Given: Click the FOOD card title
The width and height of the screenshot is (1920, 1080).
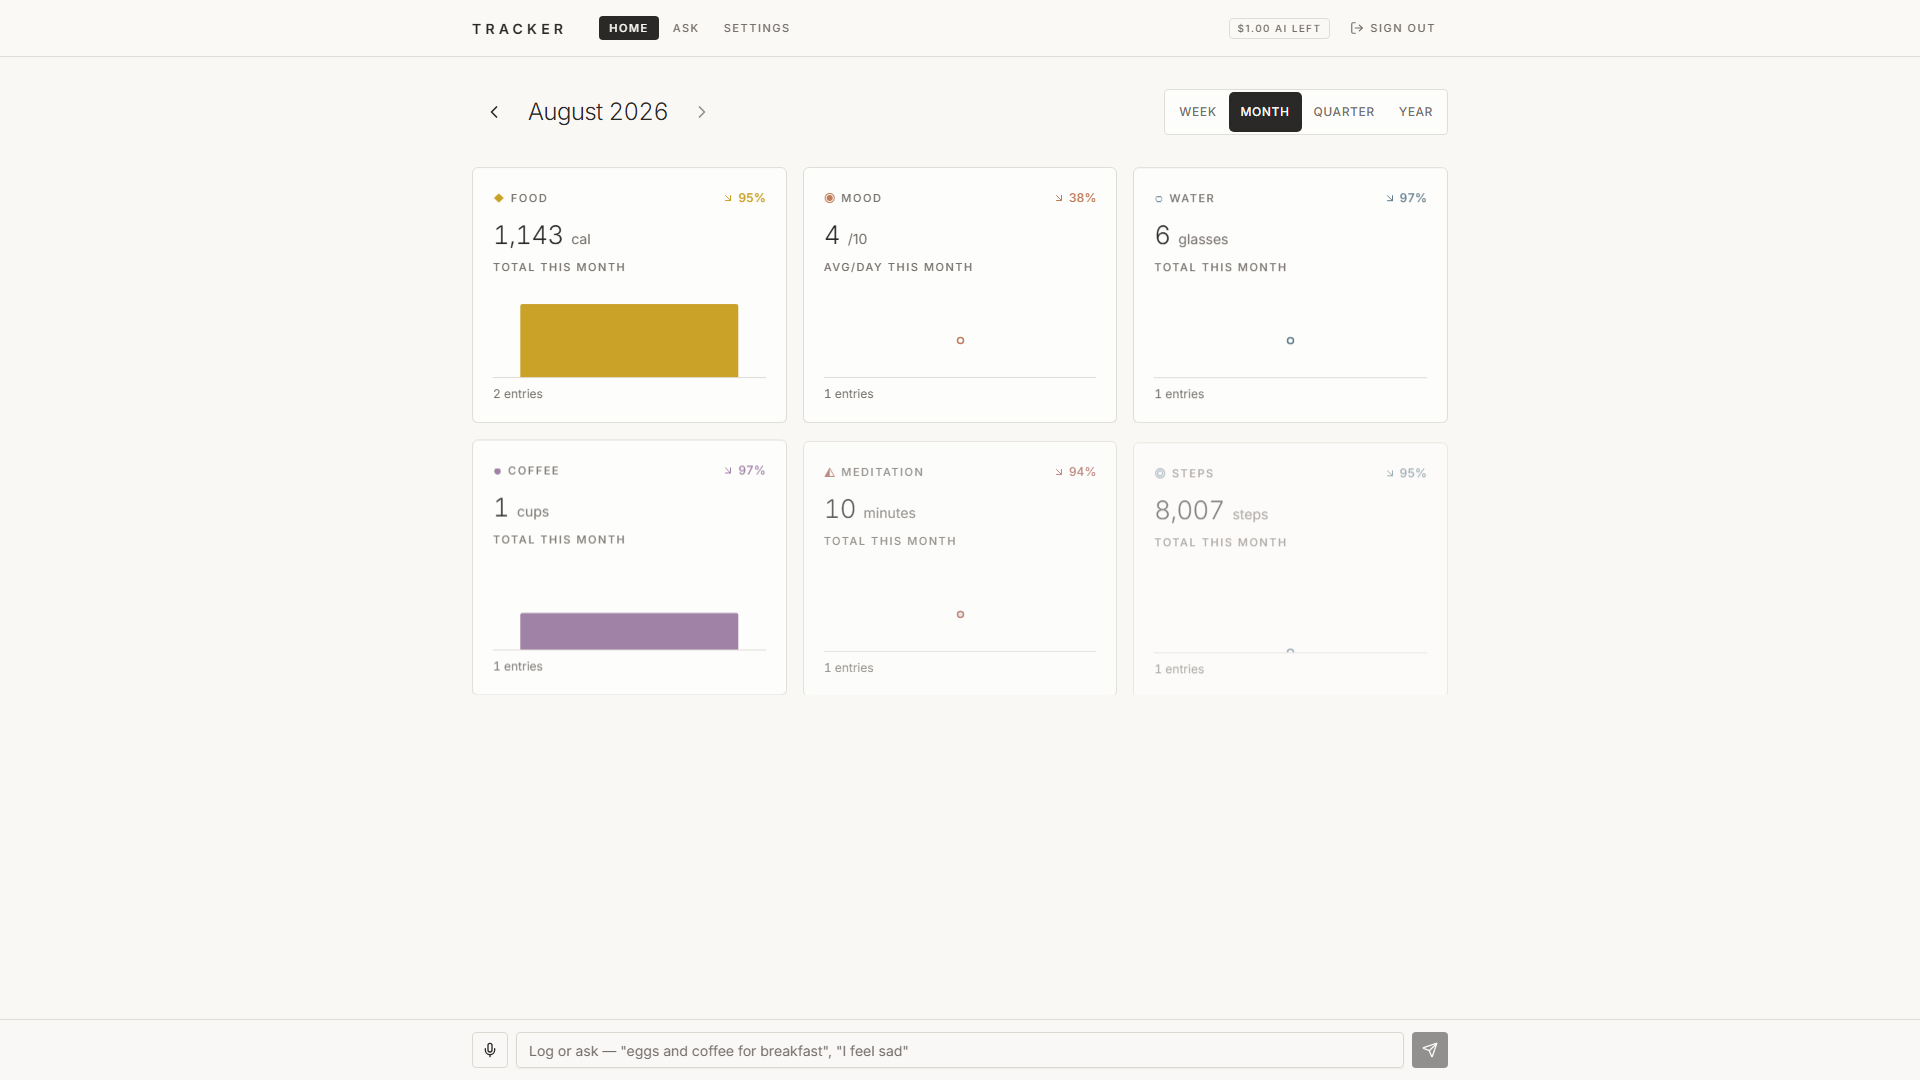Looking at the screenshot, I should pos(529,198).
